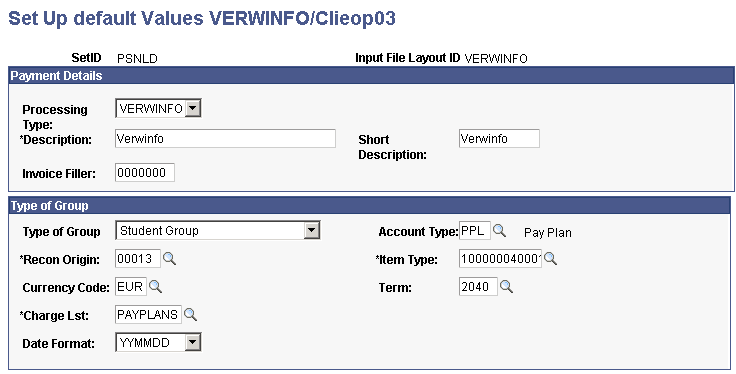Click the Recon Origin input field

tap(138, 259)
